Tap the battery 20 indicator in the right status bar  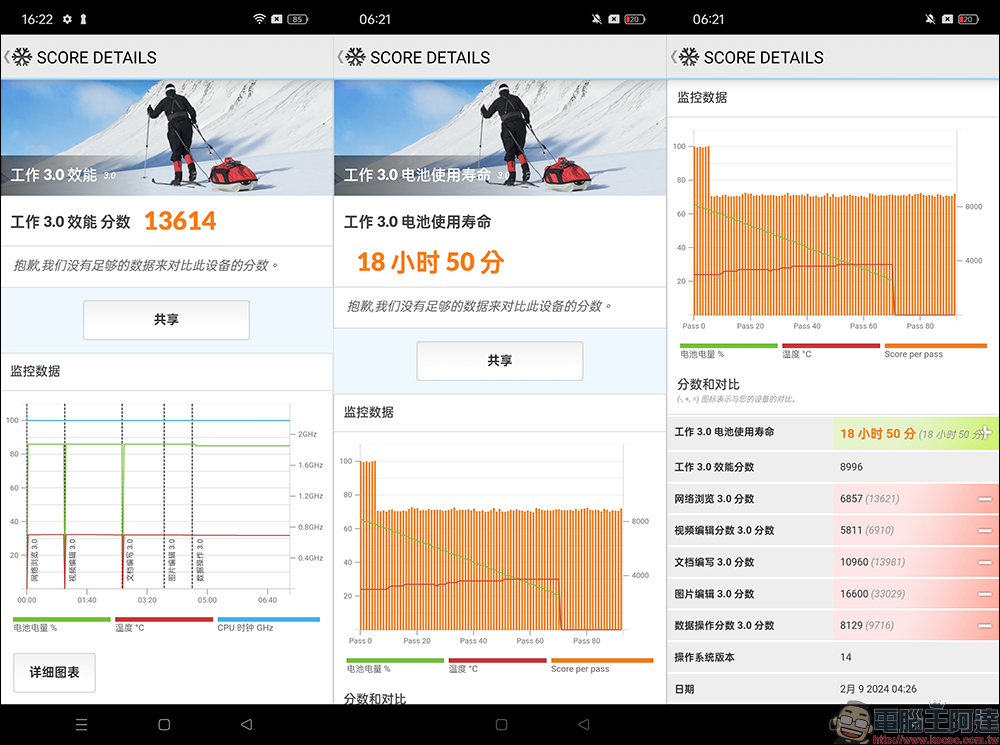coord(968,19)
